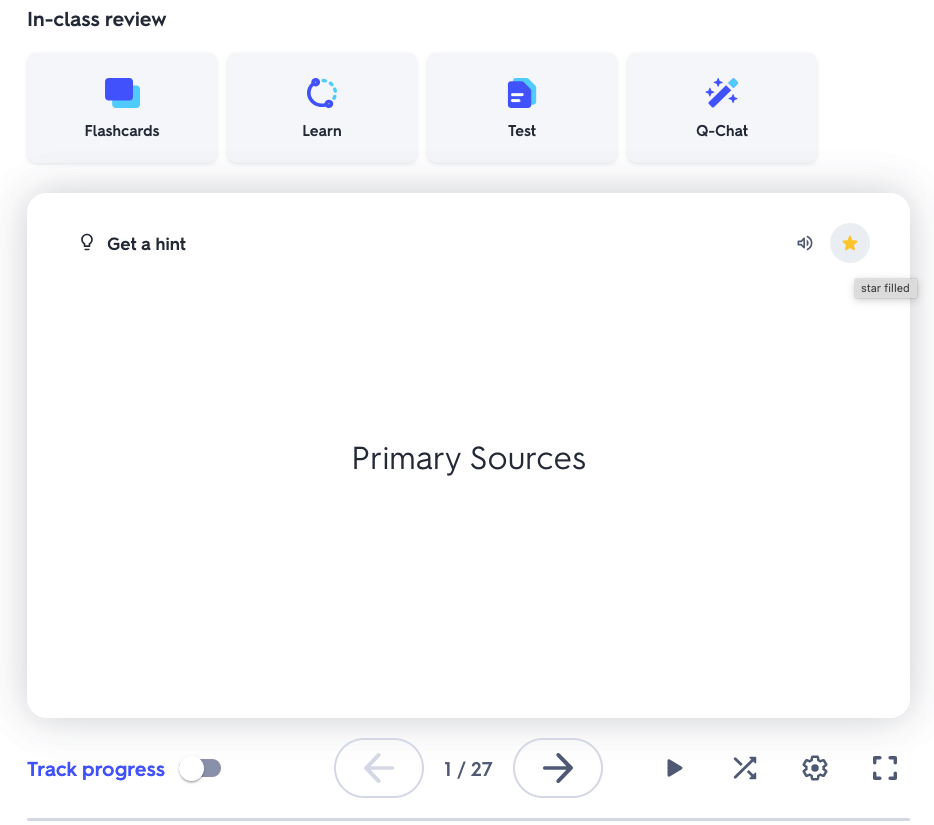Start the Test mode
The height and width of the screenshot is (825, 934).
pos(521,108)
